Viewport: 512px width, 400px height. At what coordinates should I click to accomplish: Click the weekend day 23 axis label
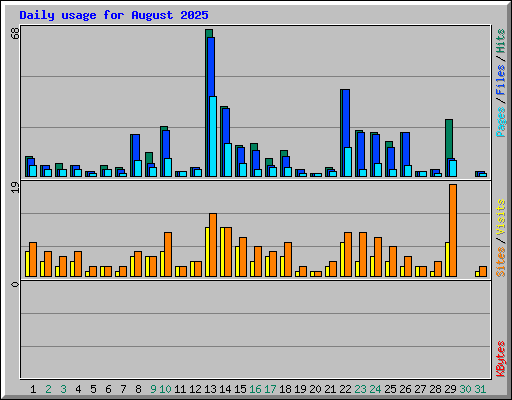pyautogui.click(x=360, y=389)
